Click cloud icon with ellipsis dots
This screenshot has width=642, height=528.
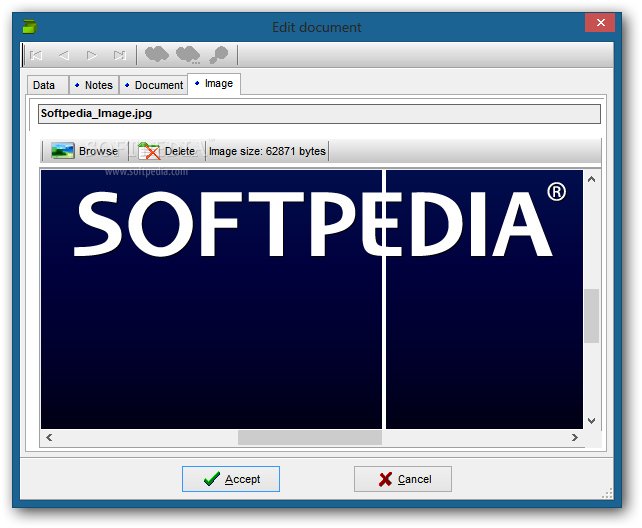pos(188,55)
